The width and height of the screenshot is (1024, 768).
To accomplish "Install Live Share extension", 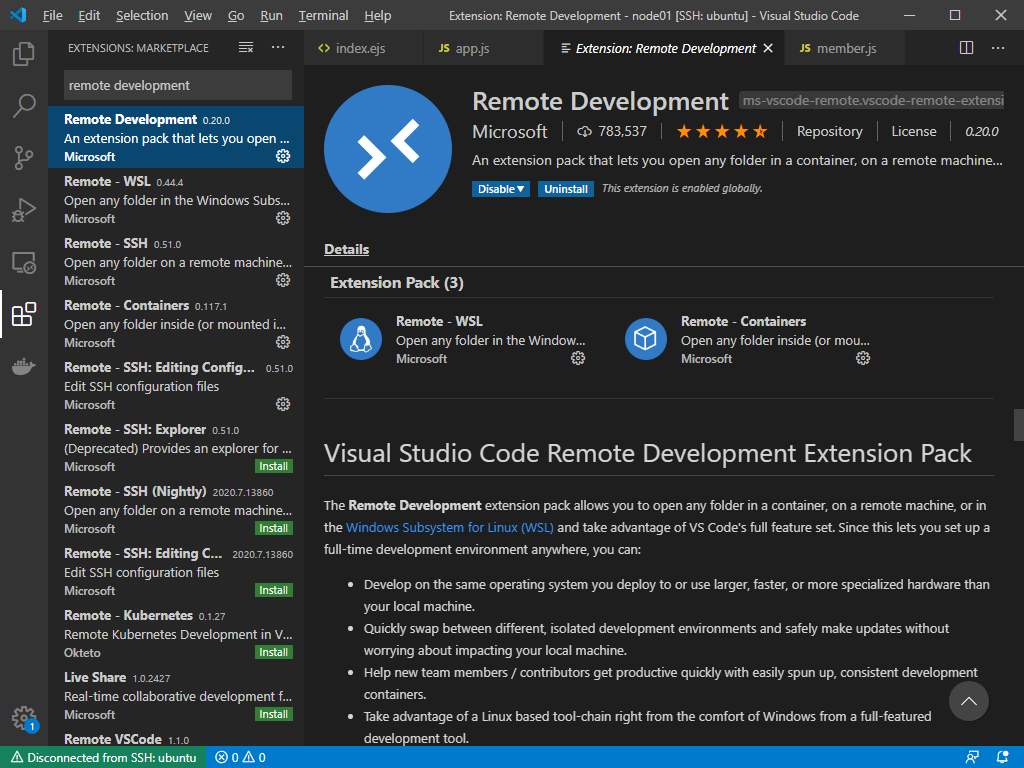I will pyautogui.click(x=274, y=714).
